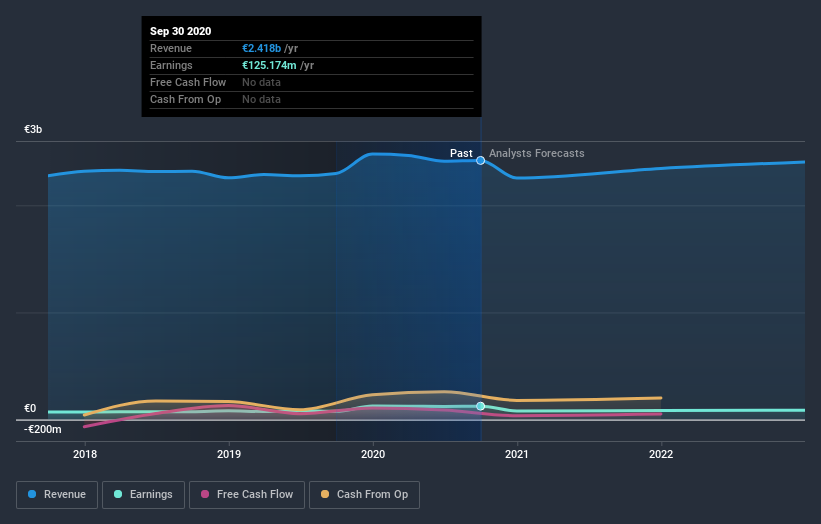Click the Sep 30 2020 tooltip date heading

[x=181, y=31]
